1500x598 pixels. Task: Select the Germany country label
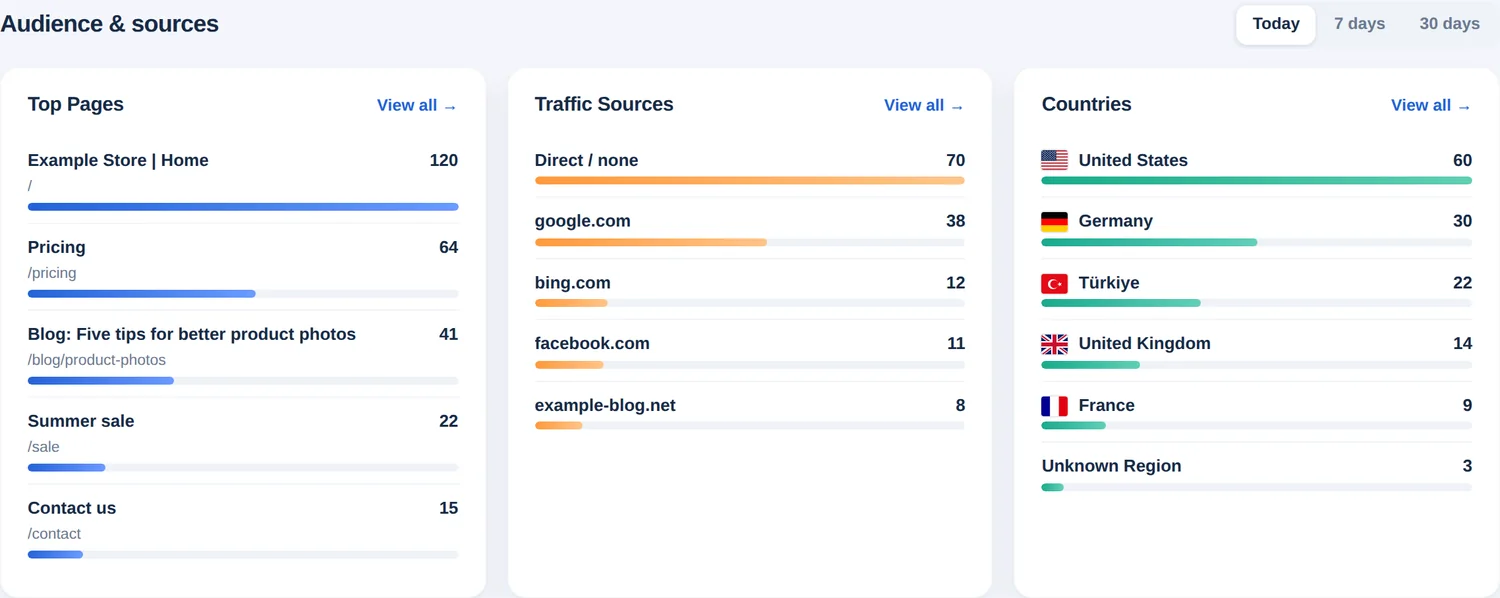[1116, 221]
